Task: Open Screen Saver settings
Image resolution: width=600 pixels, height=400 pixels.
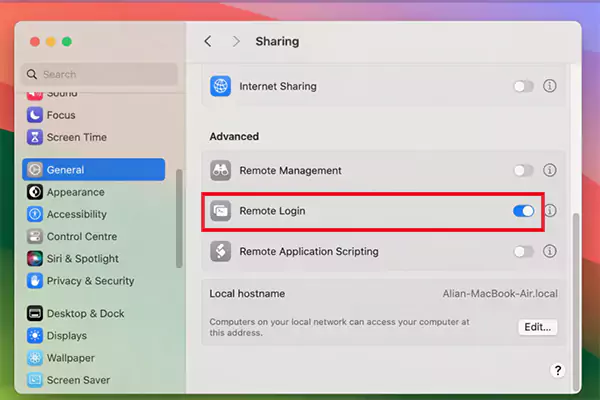Action: pyautogui.click(x=93, y=380)
